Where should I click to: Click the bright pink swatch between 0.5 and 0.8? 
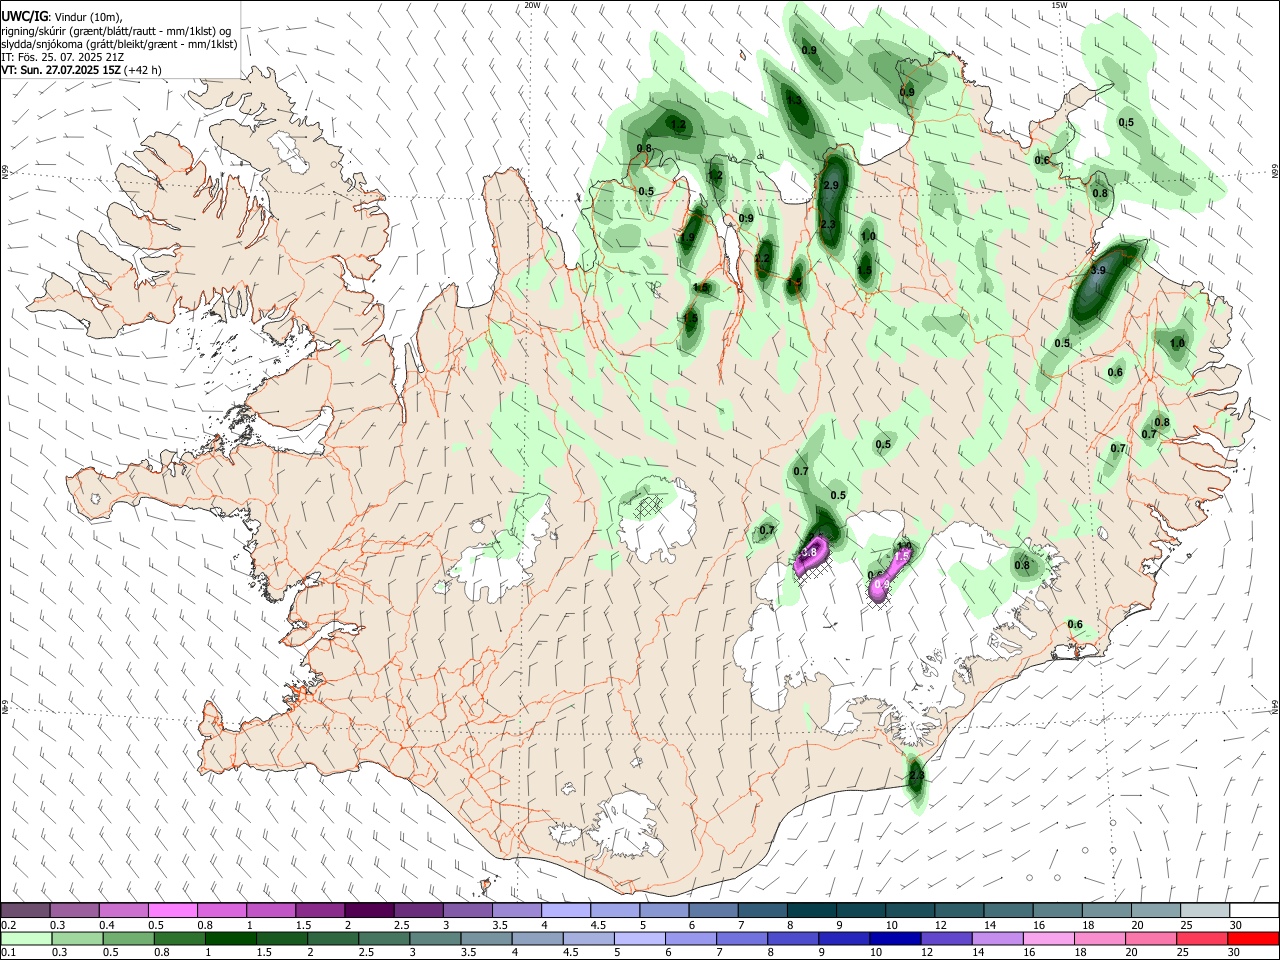tap(172, 911)
